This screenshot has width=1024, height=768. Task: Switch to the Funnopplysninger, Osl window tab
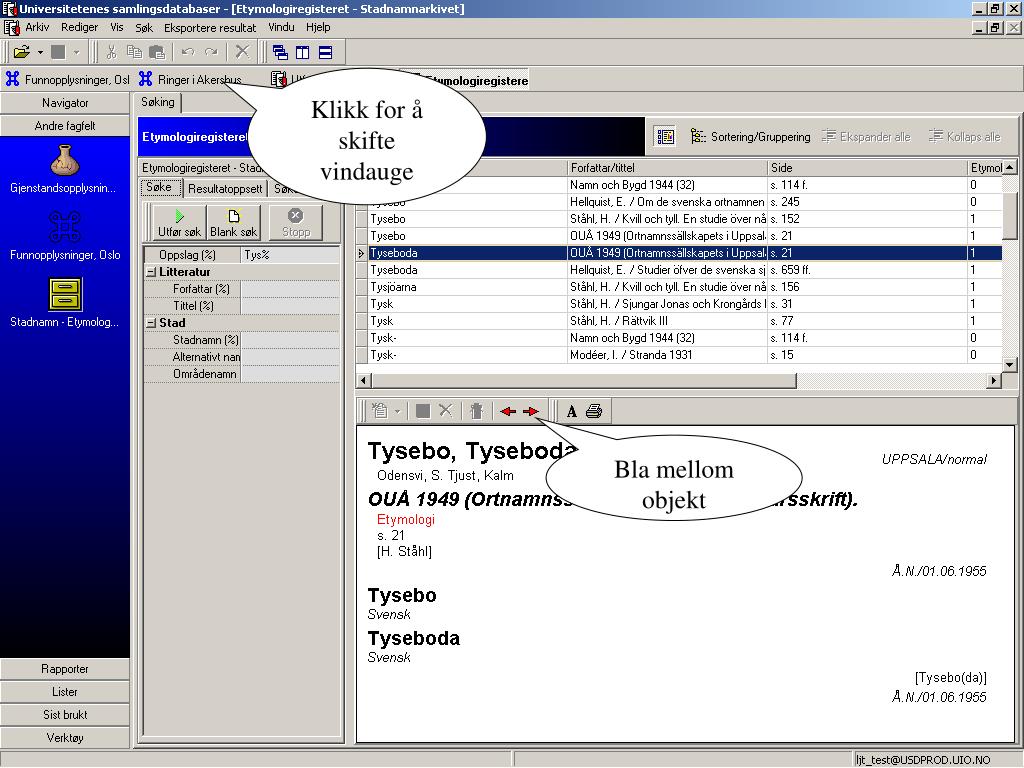point(67,80)
